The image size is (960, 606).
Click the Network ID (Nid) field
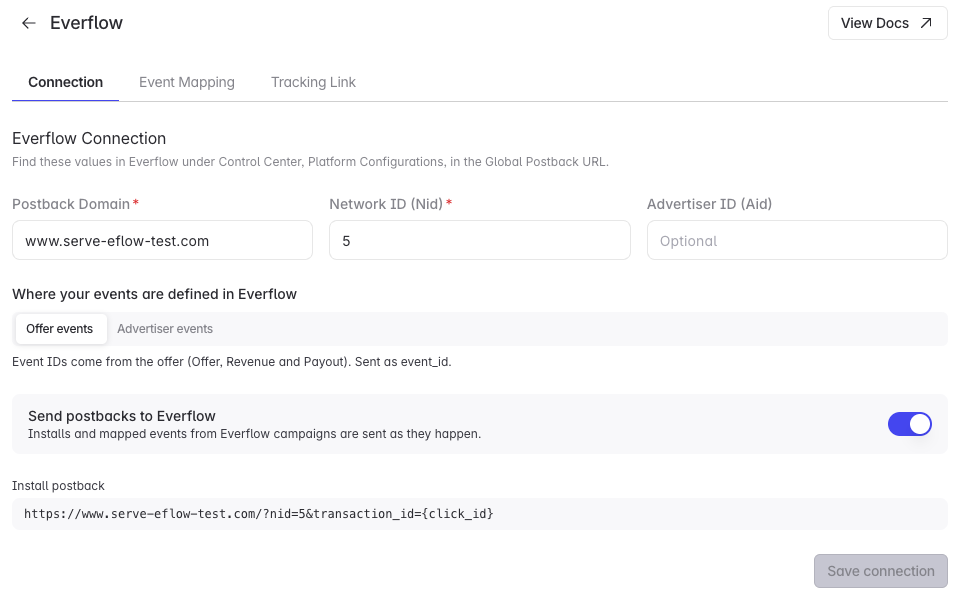point(480,241)
